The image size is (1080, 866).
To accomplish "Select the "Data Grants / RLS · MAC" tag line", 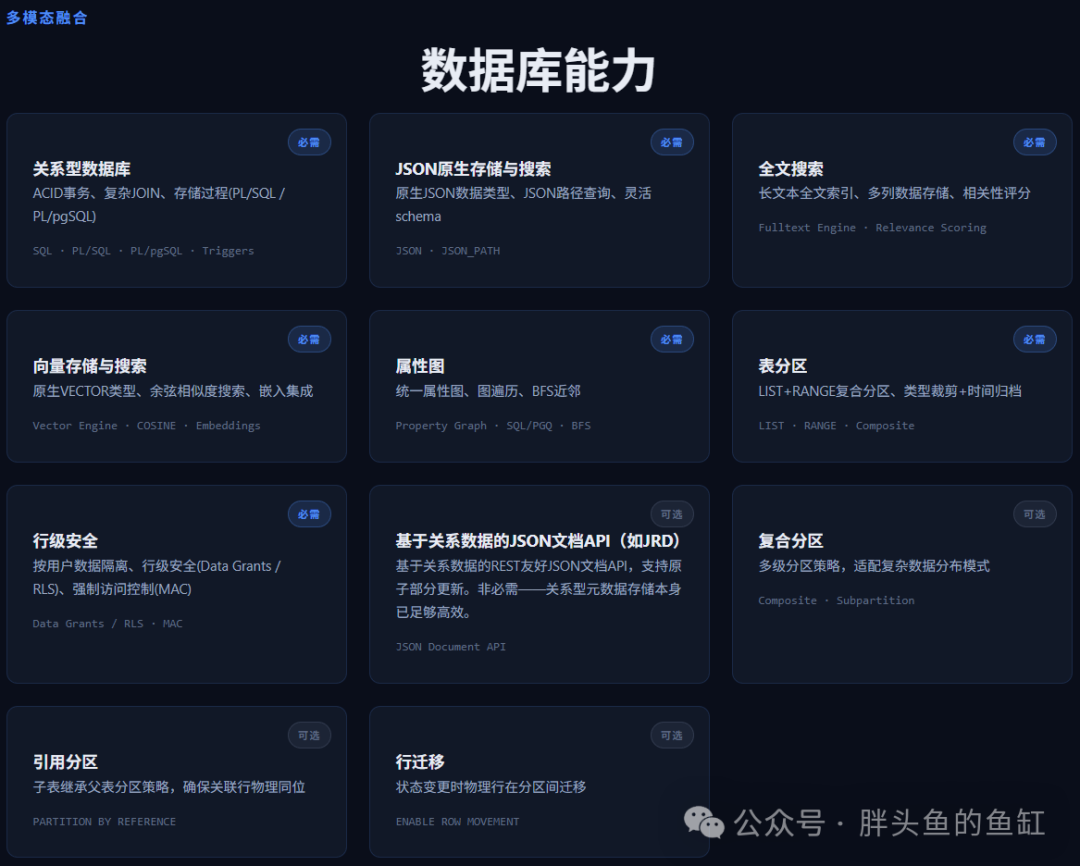I will [107, 623].
